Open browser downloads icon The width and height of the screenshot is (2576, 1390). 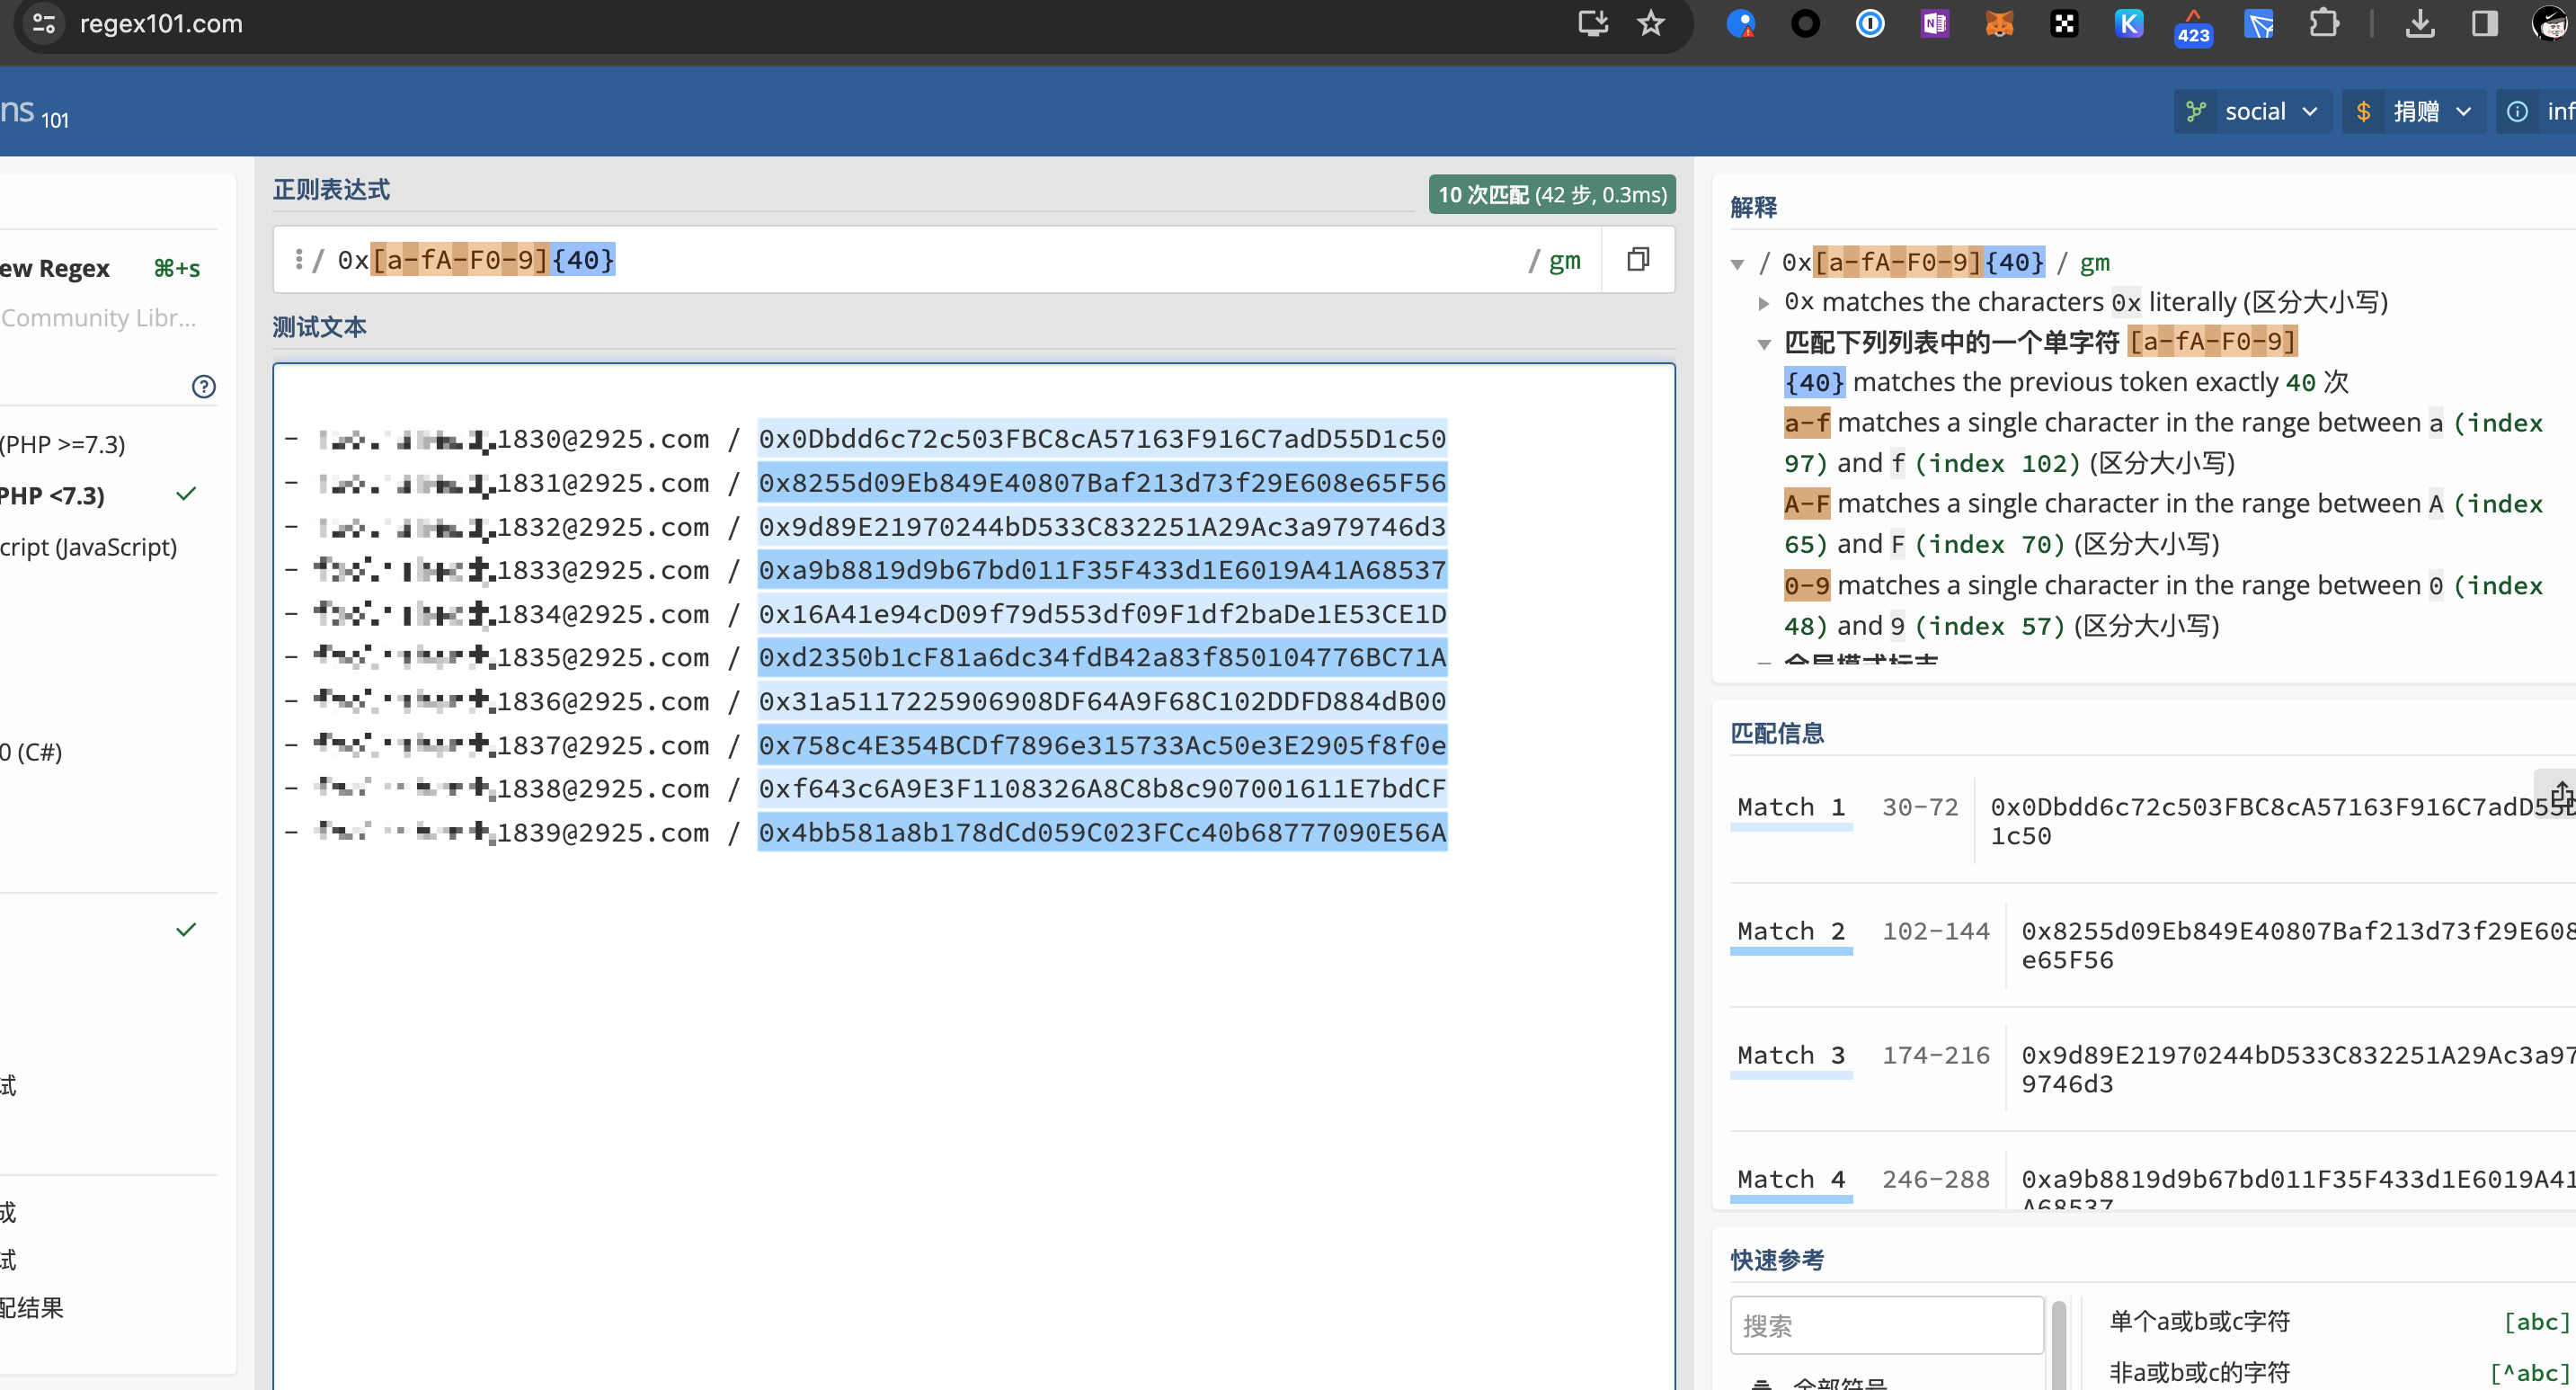[2419, 24]
